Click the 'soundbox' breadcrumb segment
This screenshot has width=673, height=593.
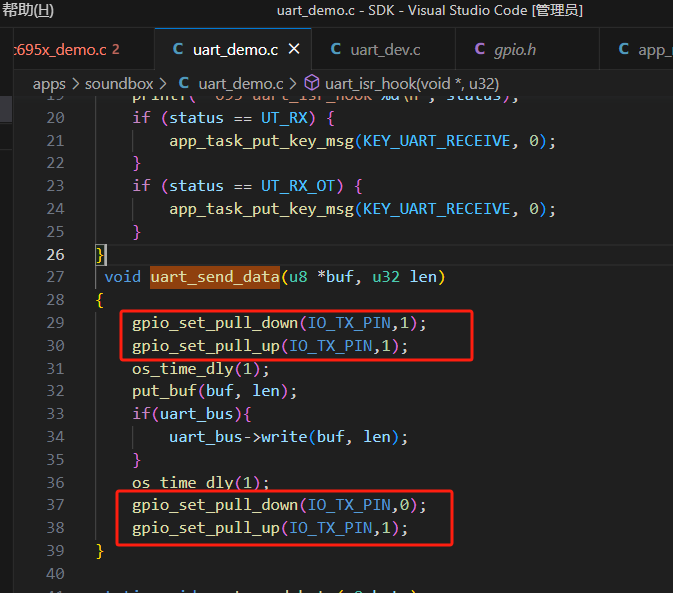click(x=119, y=84)
